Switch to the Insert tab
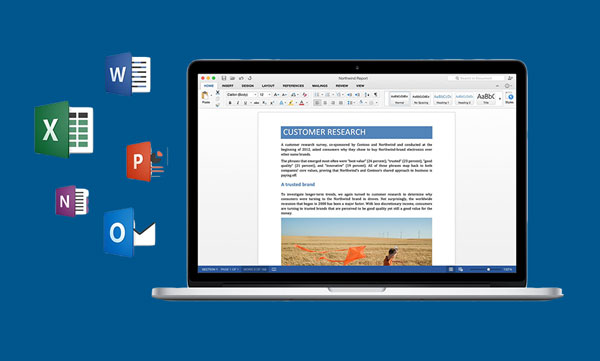The image size is (600, 361). coord(228,86)
